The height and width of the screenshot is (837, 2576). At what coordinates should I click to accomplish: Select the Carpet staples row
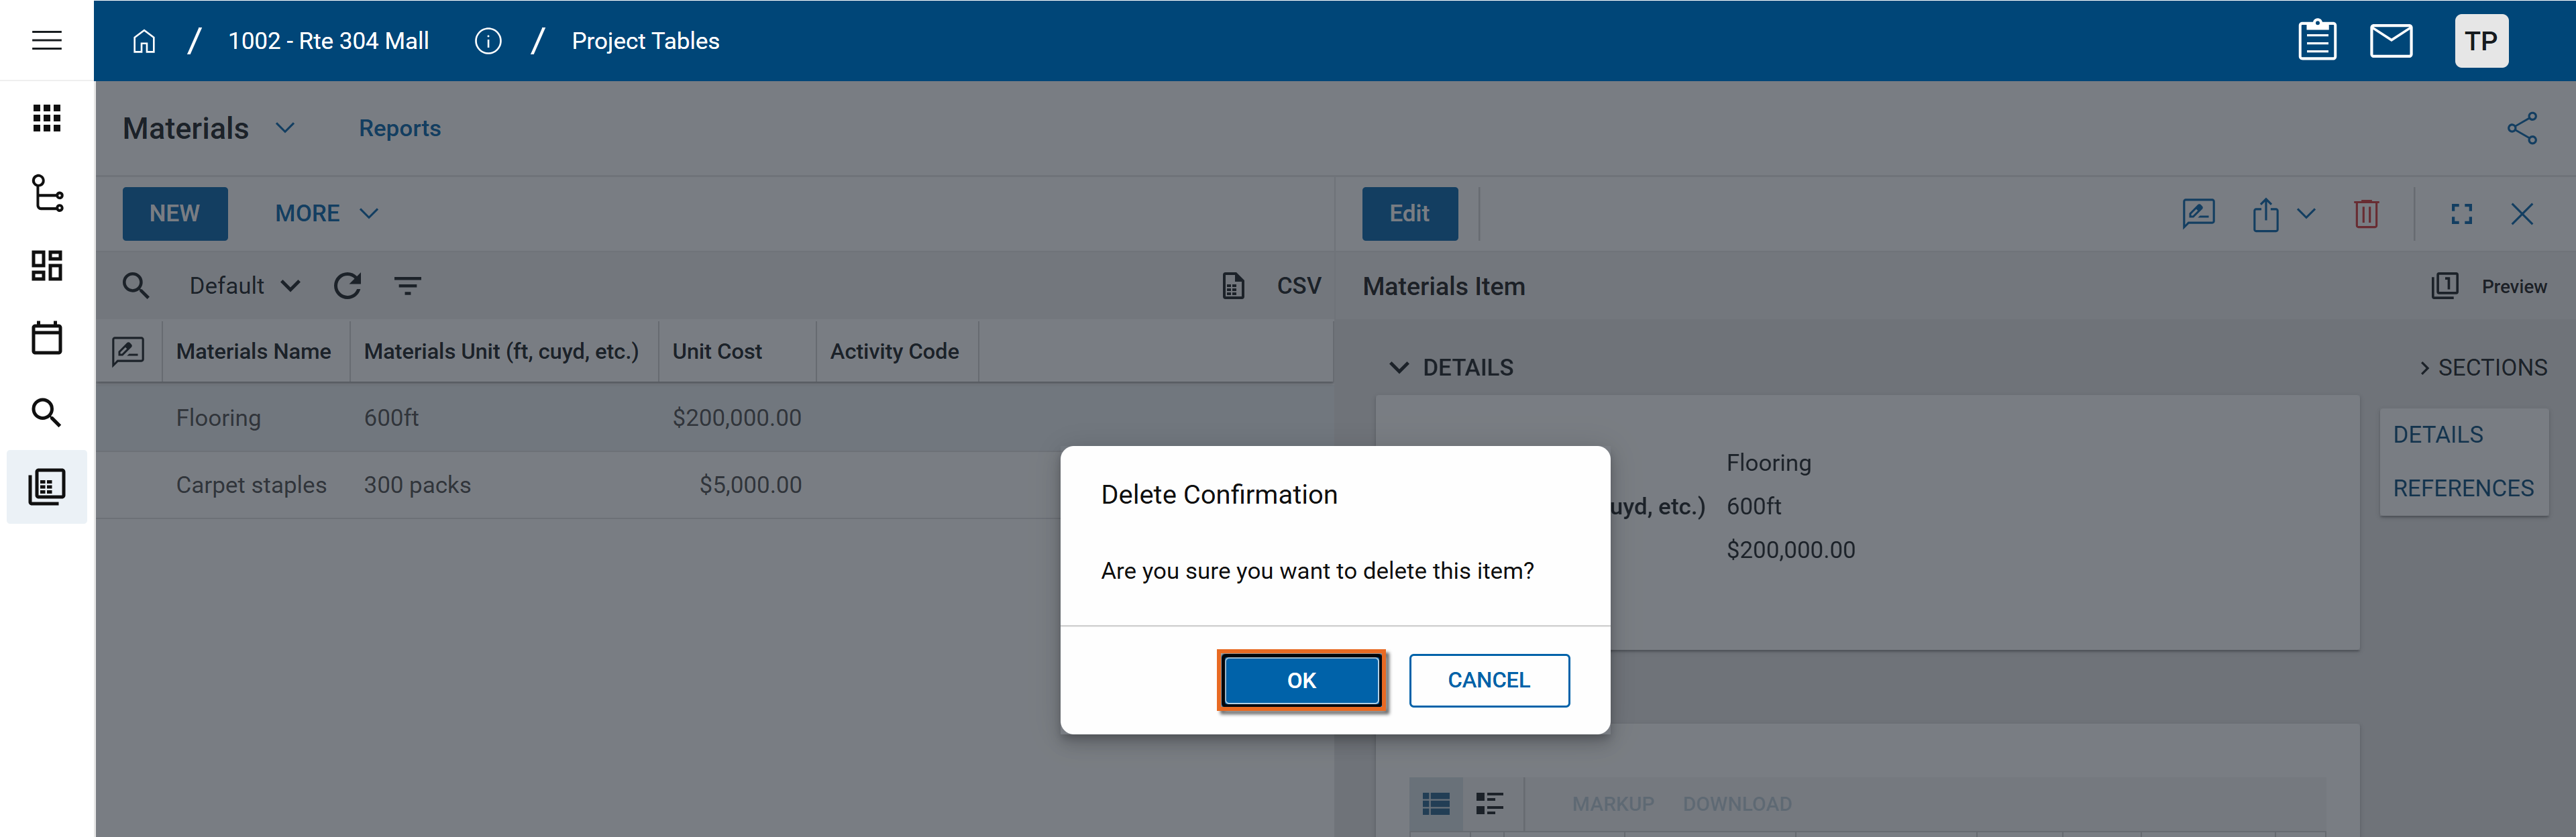(251, 485)
